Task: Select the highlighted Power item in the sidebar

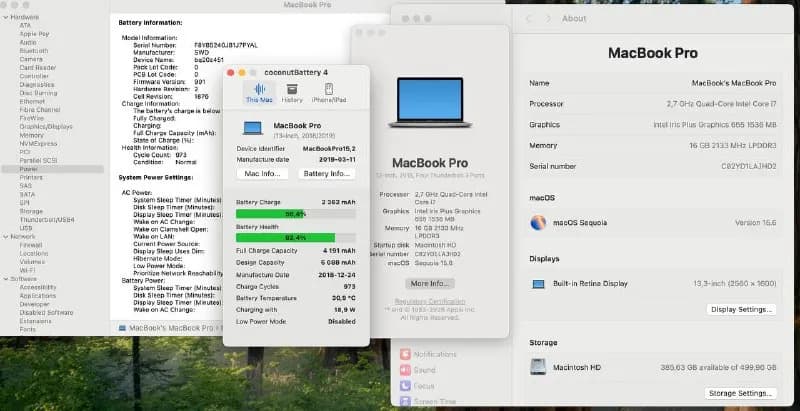Action: [x=53, y=169]
